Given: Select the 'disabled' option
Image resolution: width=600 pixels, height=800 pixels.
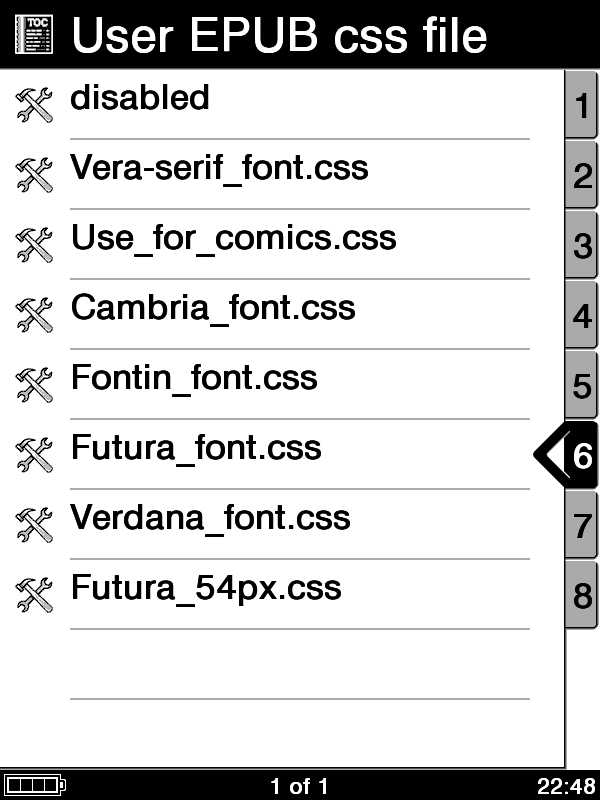Looking at the screenshot, I should [140, 98].
